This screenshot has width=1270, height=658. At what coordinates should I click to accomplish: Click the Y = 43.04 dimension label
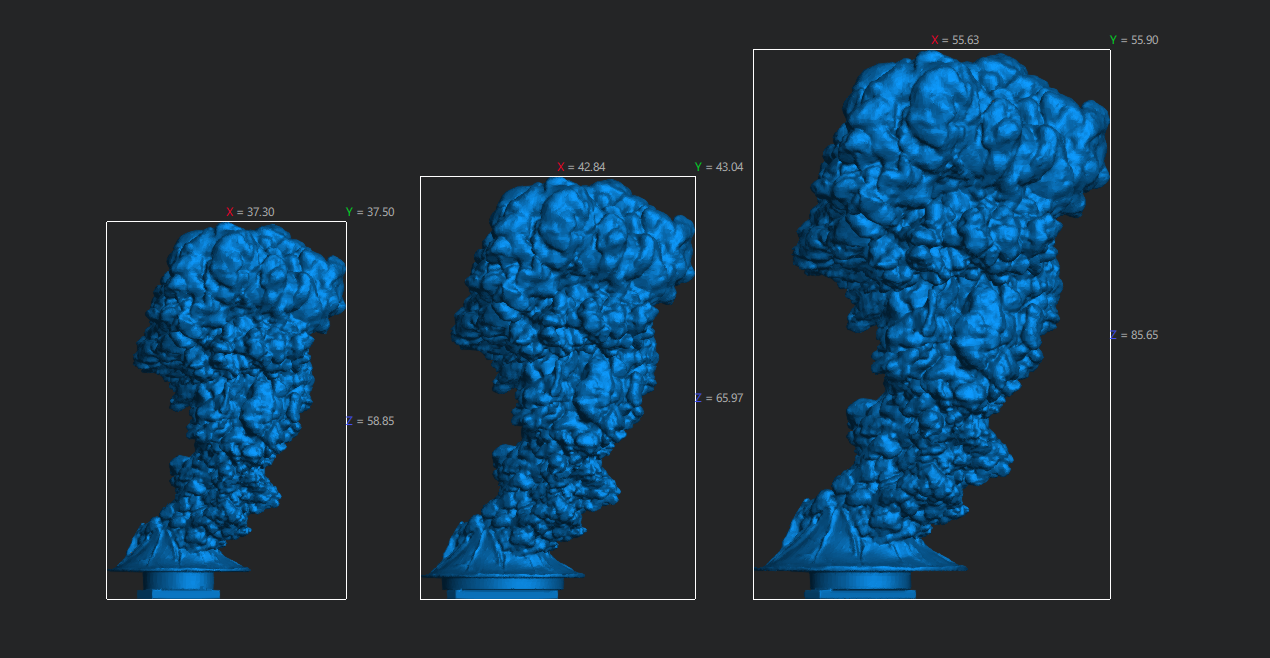(x=719, y=167)
